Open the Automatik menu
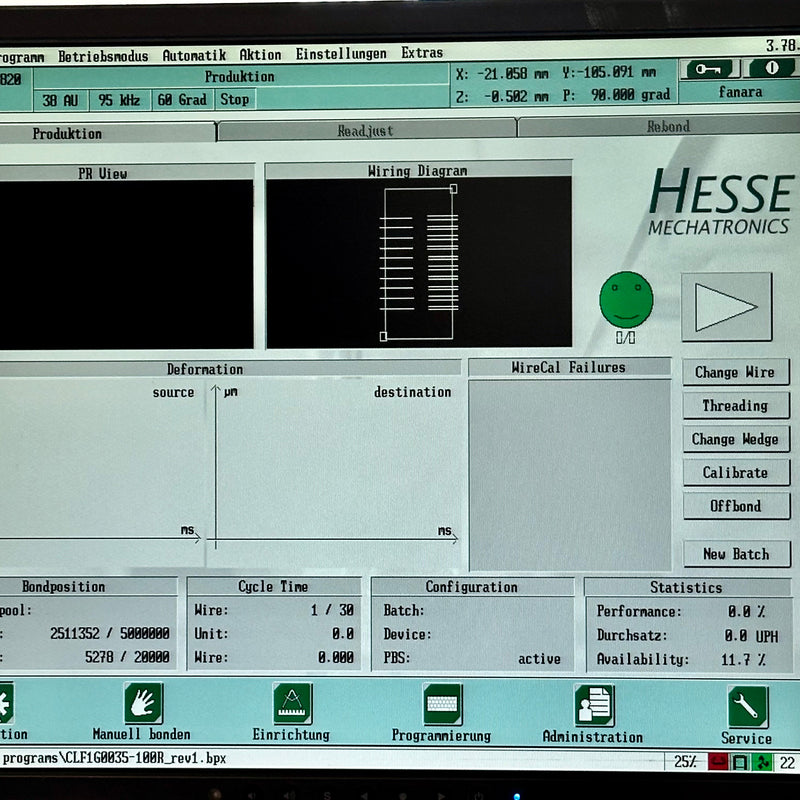800x800 pixels. 194,55
